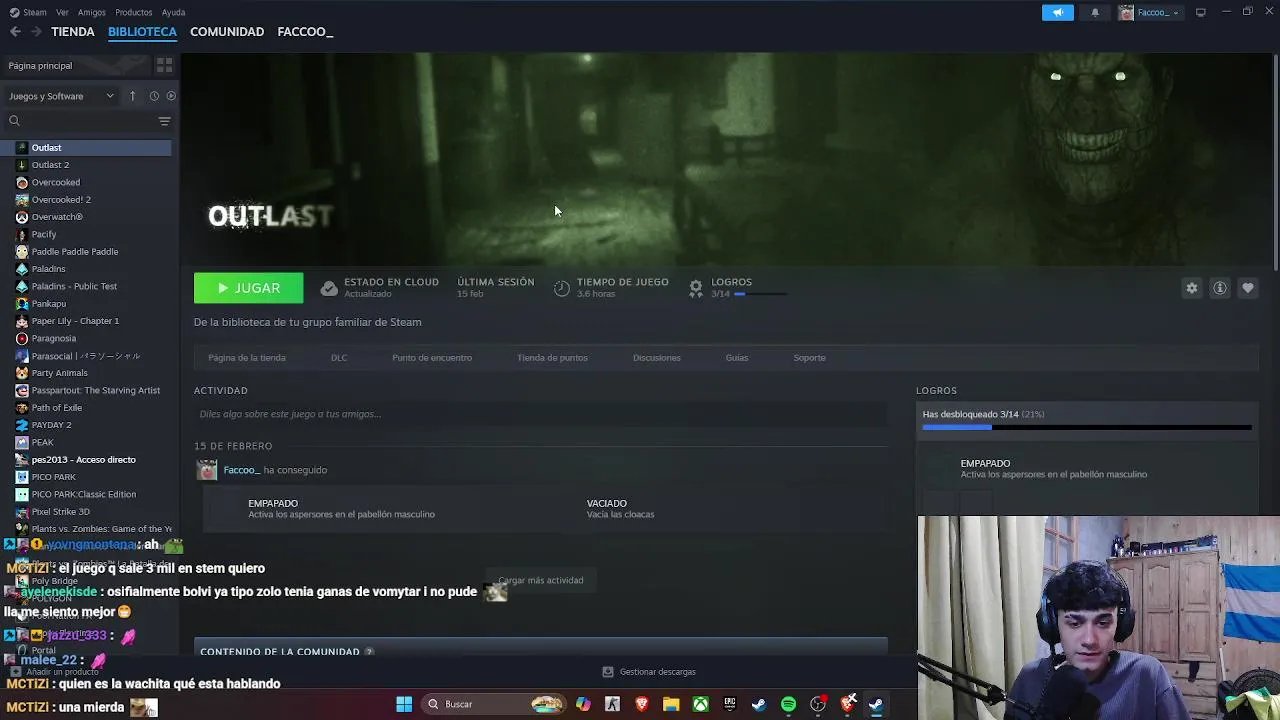Screen dimensions: 1280x720
Task: Click Faccoo_ user name in activity
Action: pos(242,470)
